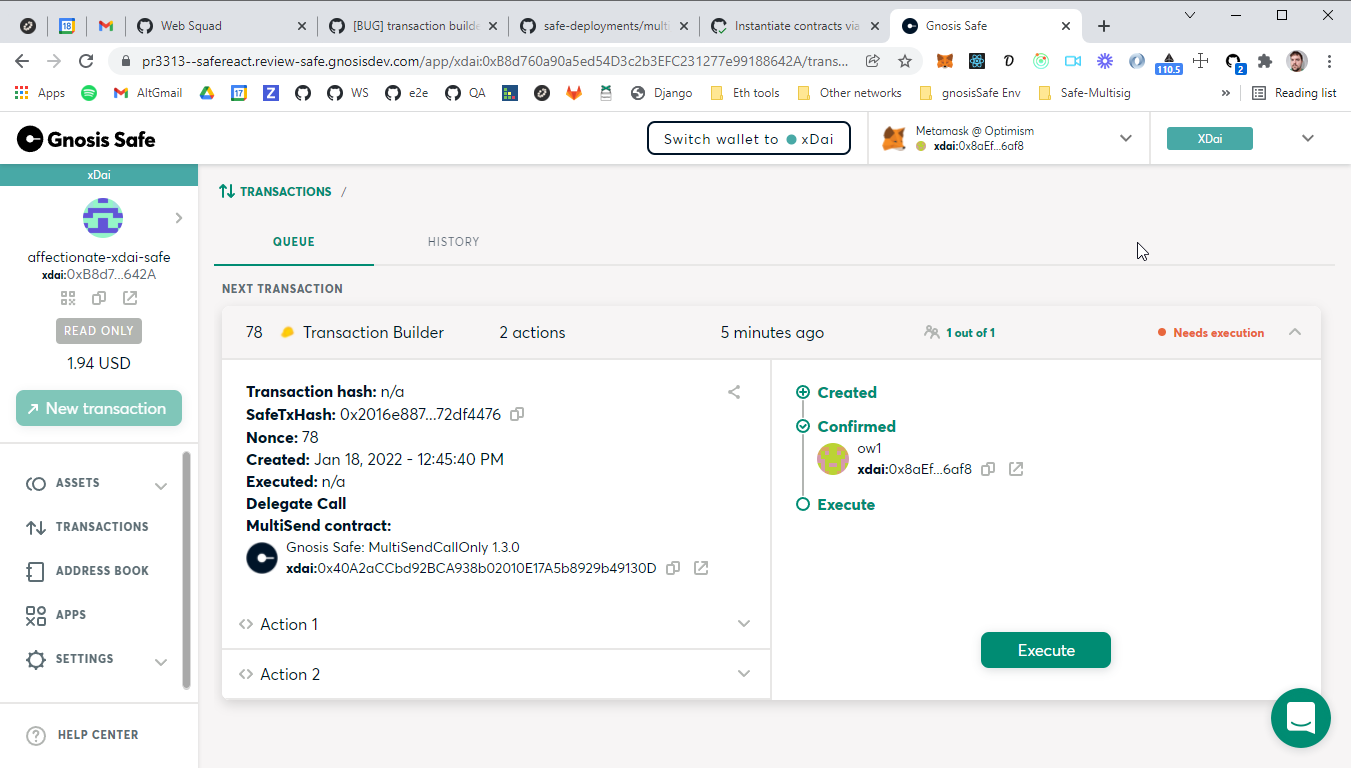Open the XDai network selector dropdown
Image resolution: width=1351 pixels, height=768 pixels.
tap(1307, 139)
